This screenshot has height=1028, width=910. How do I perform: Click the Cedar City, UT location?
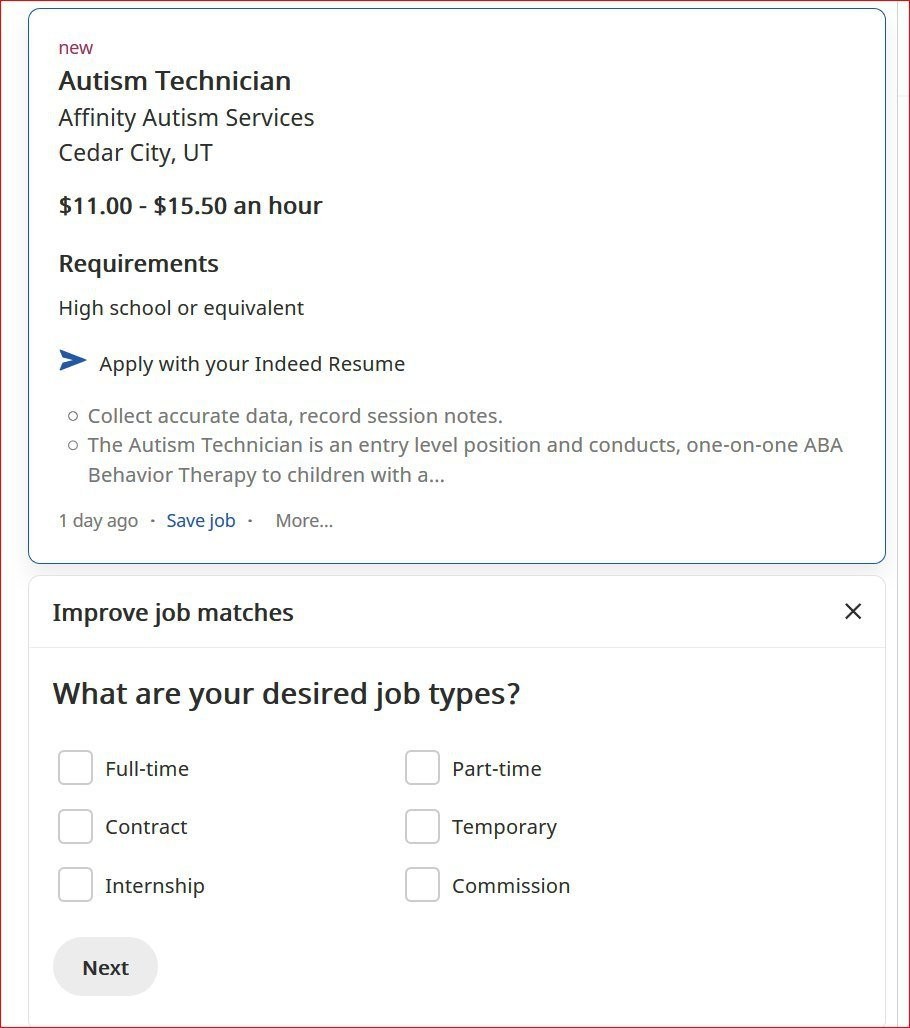136,153
